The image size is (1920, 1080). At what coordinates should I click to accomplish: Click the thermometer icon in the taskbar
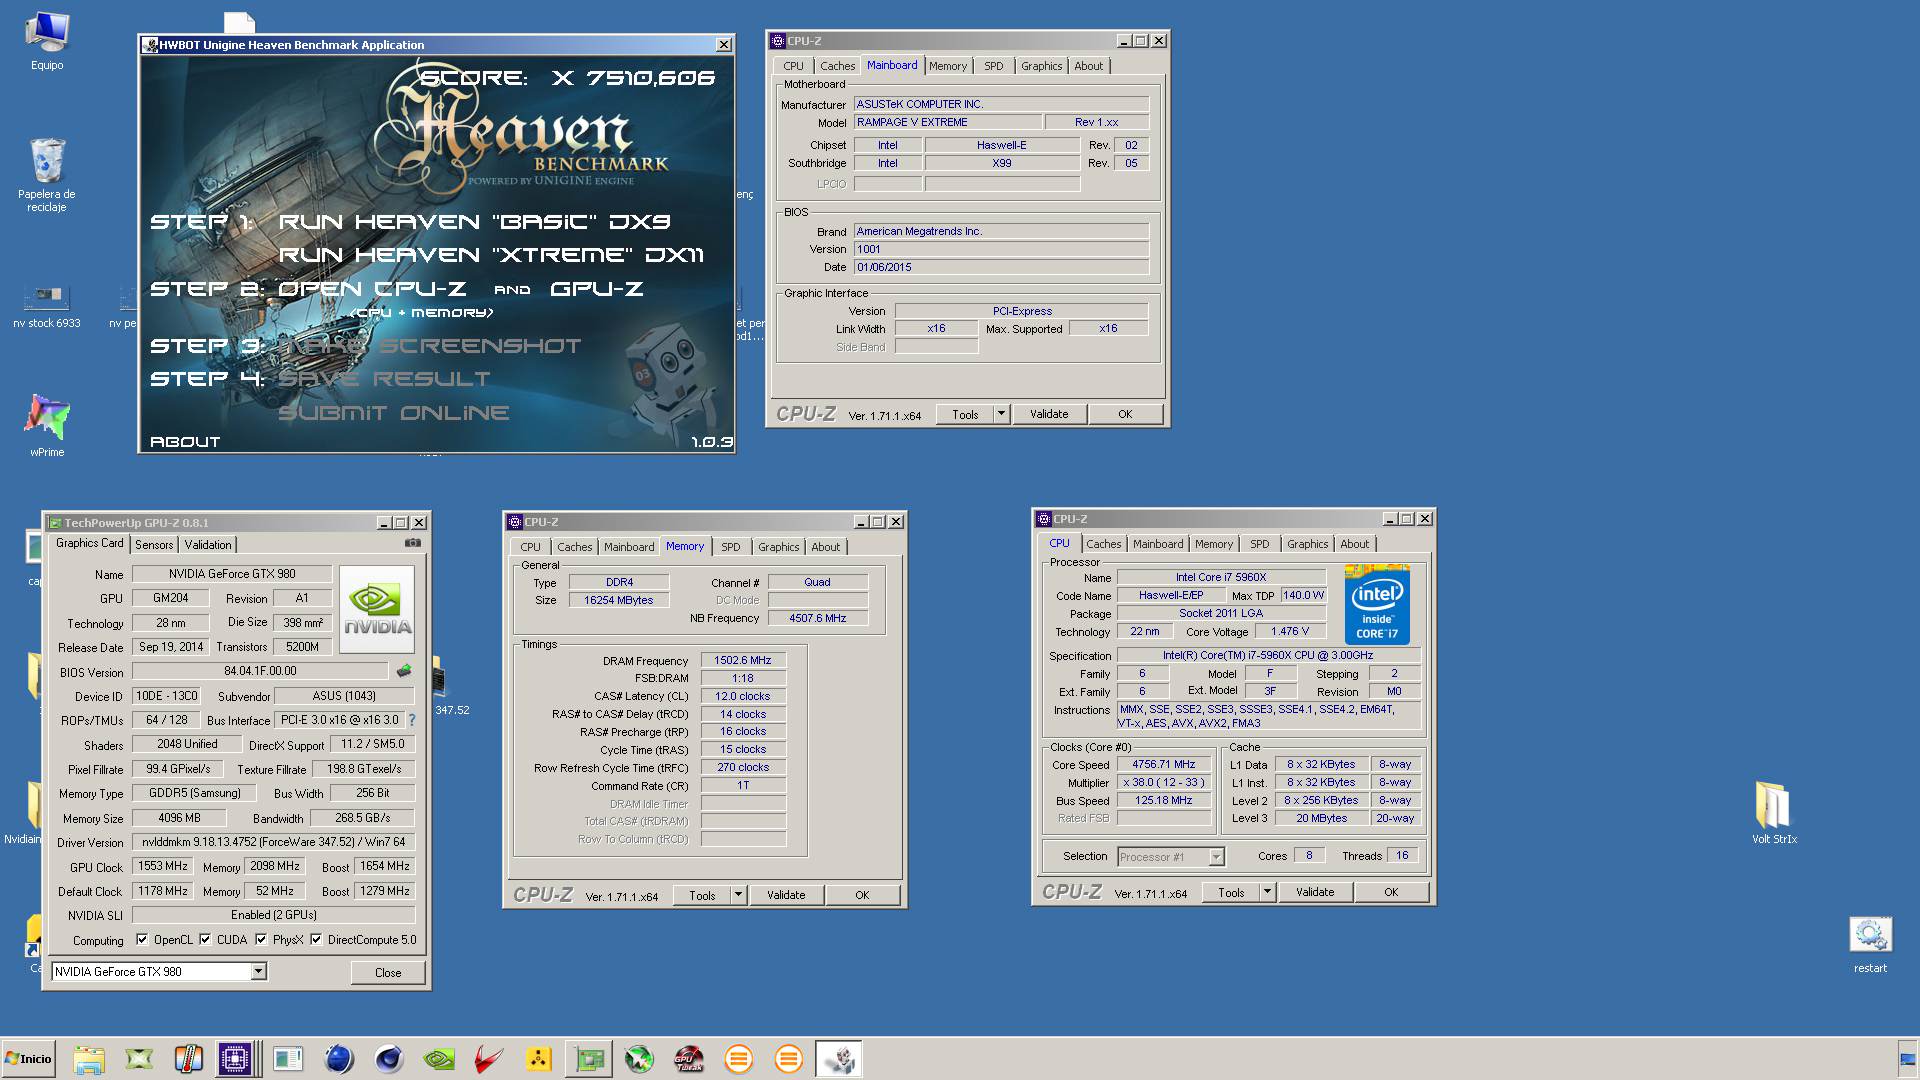point(188,1059)
